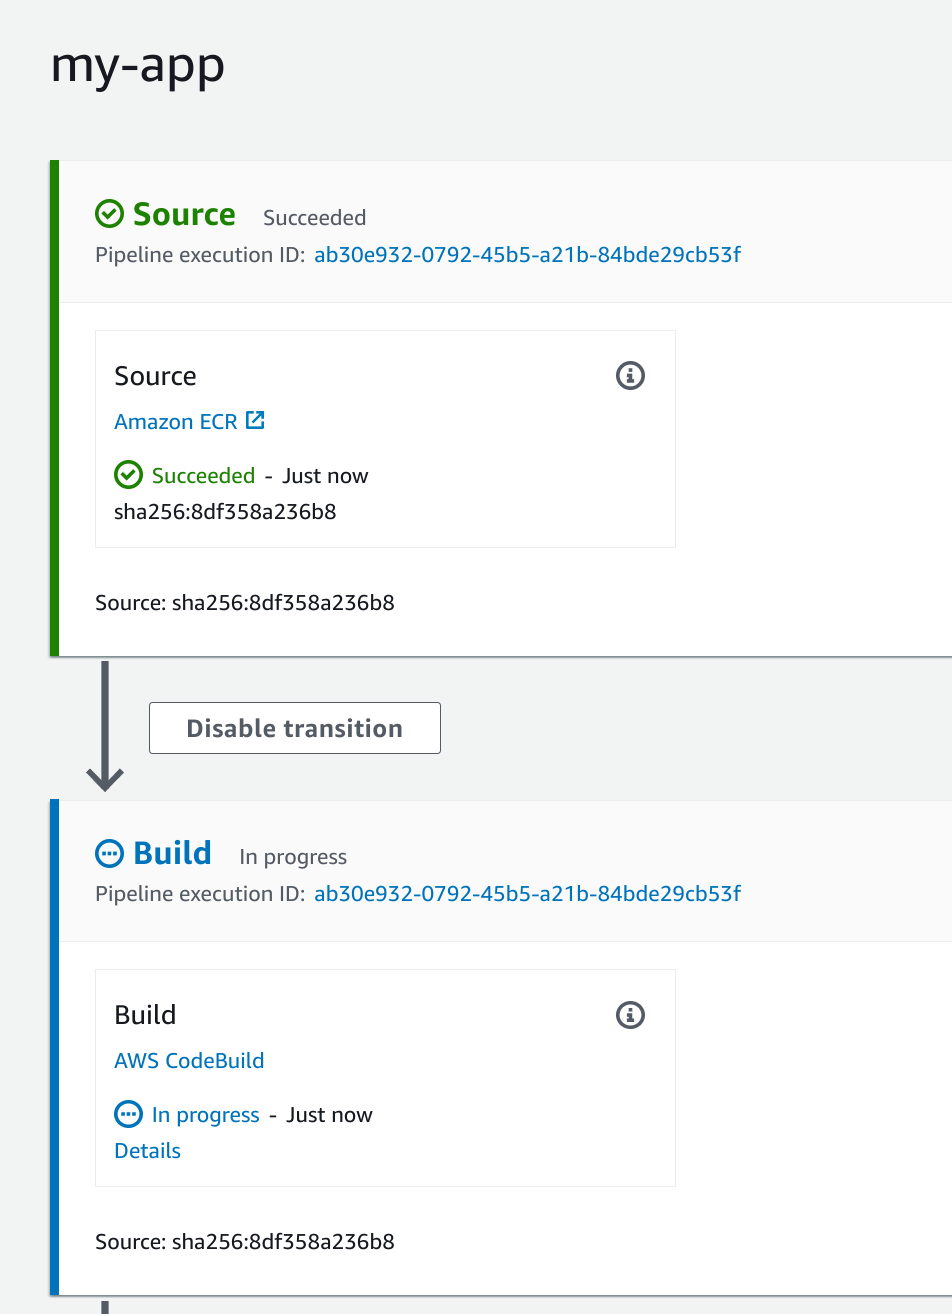Click the external link icon beside Amazon ECR
Image resolution: width=952 pixels, height=1314 pixels.
click(256, 421)
